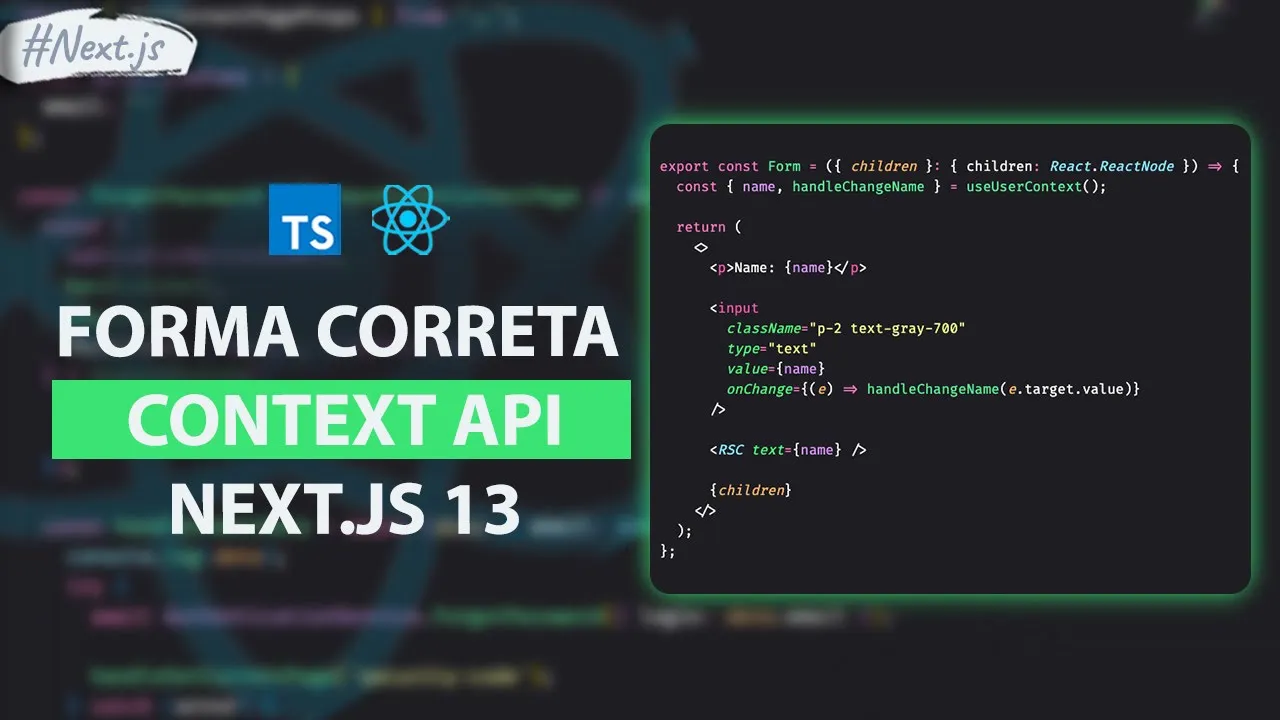Click the 'export const Form' code line
The image size is (1280, 720).
click(949, 167)
